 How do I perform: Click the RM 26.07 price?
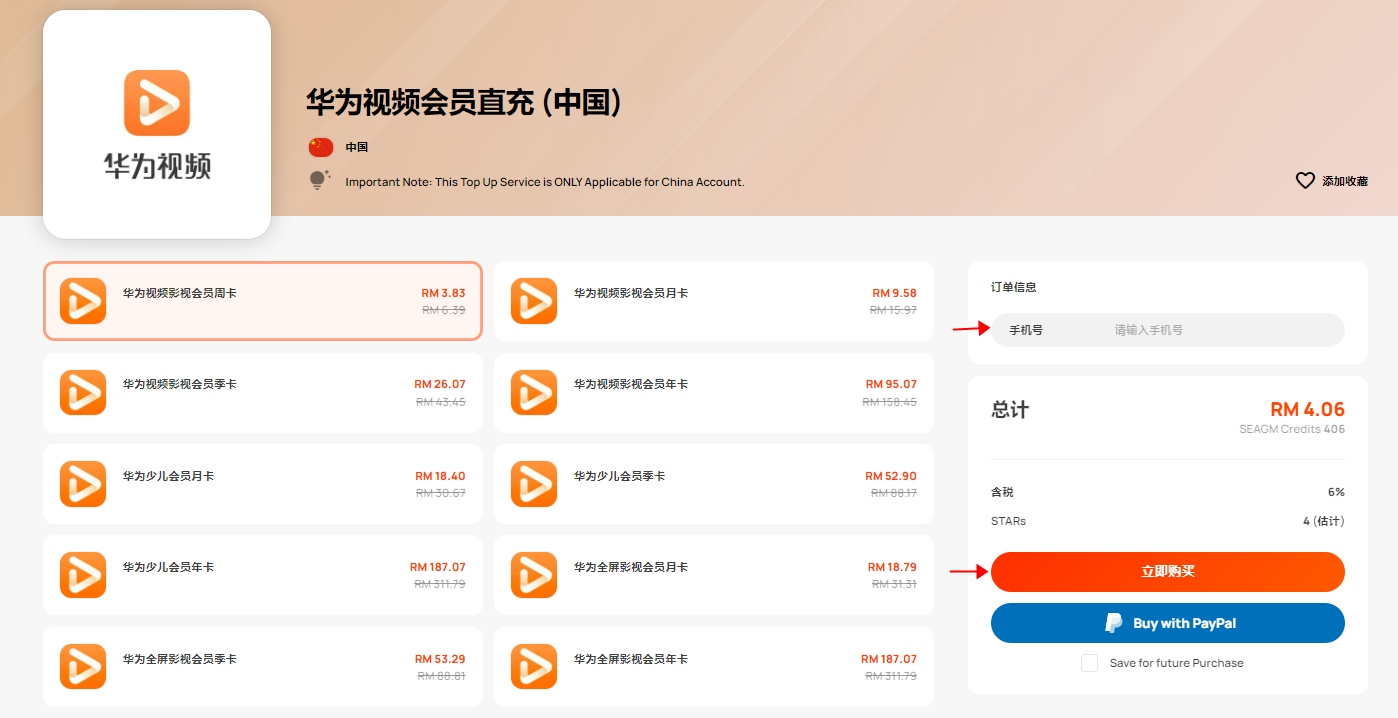pos(440,384)
